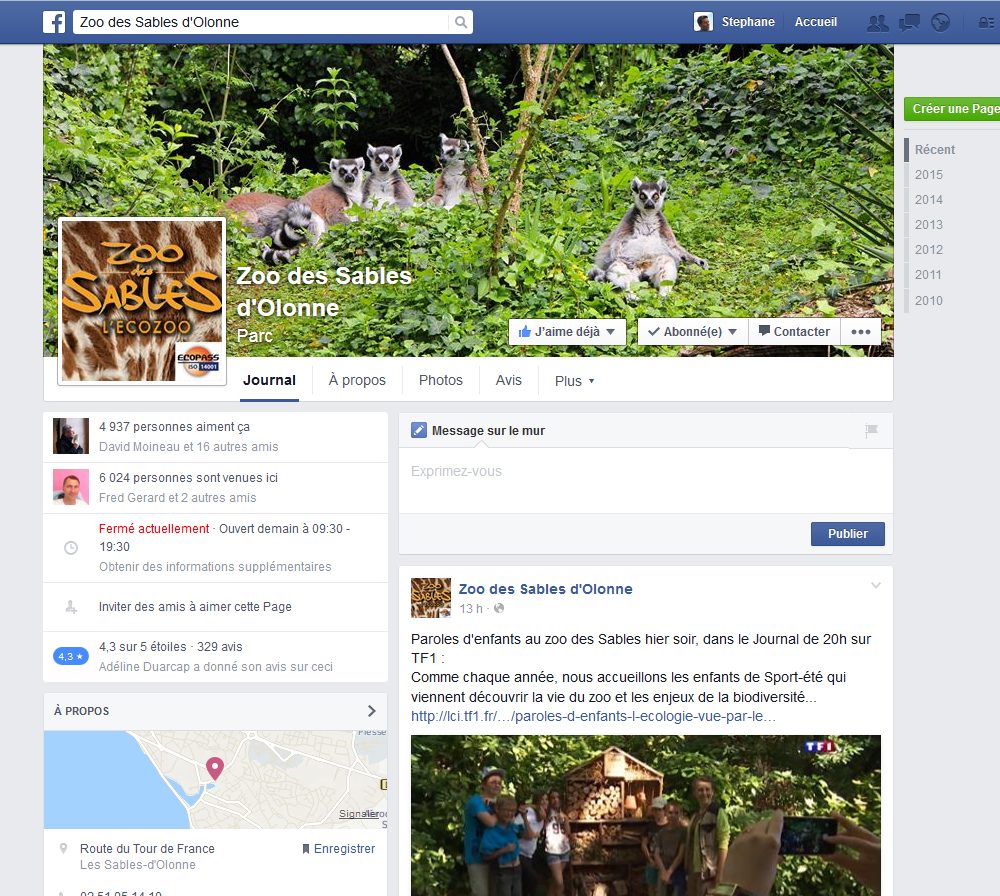Click 'David Moineau et 16 autres amis'

188,446
